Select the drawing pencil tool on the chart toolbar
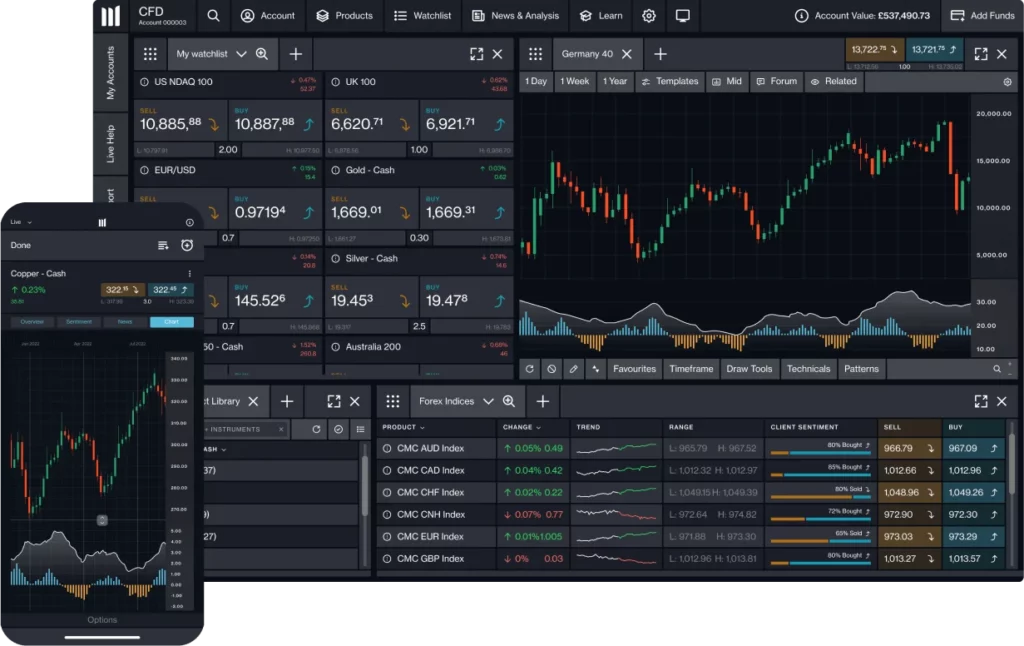 click(x=573, y=369)
